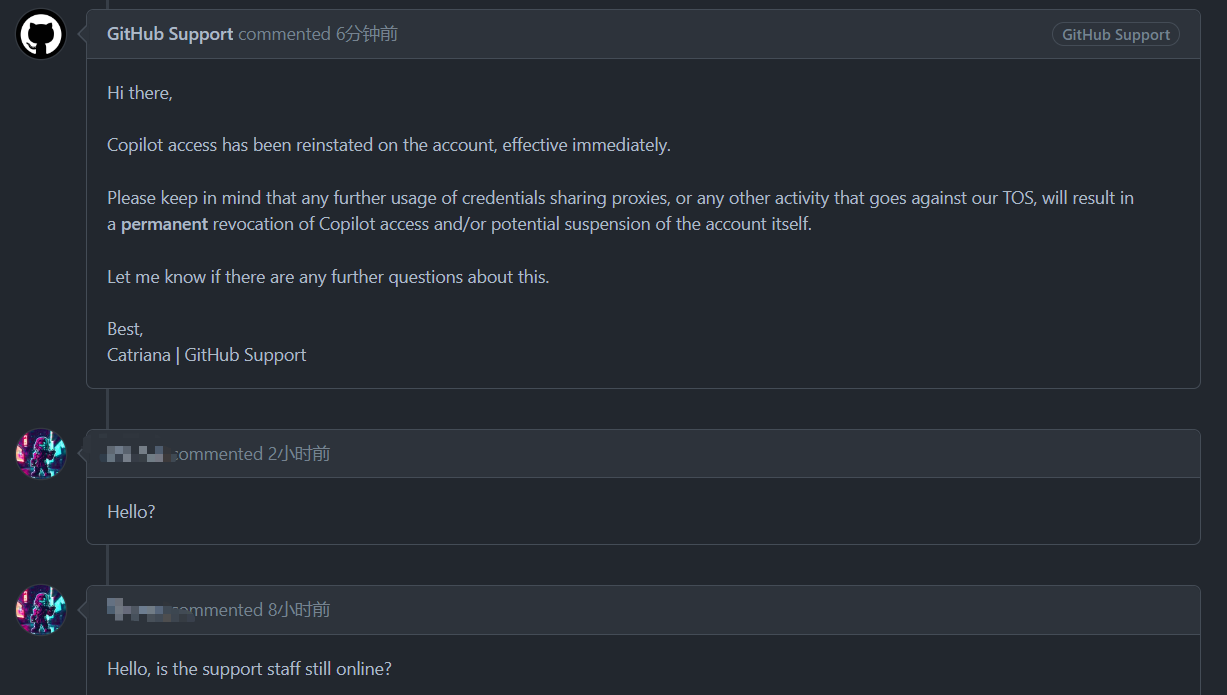
Task: Click the "Please keep in mind" warning paragraph
Action: point(620,211)
